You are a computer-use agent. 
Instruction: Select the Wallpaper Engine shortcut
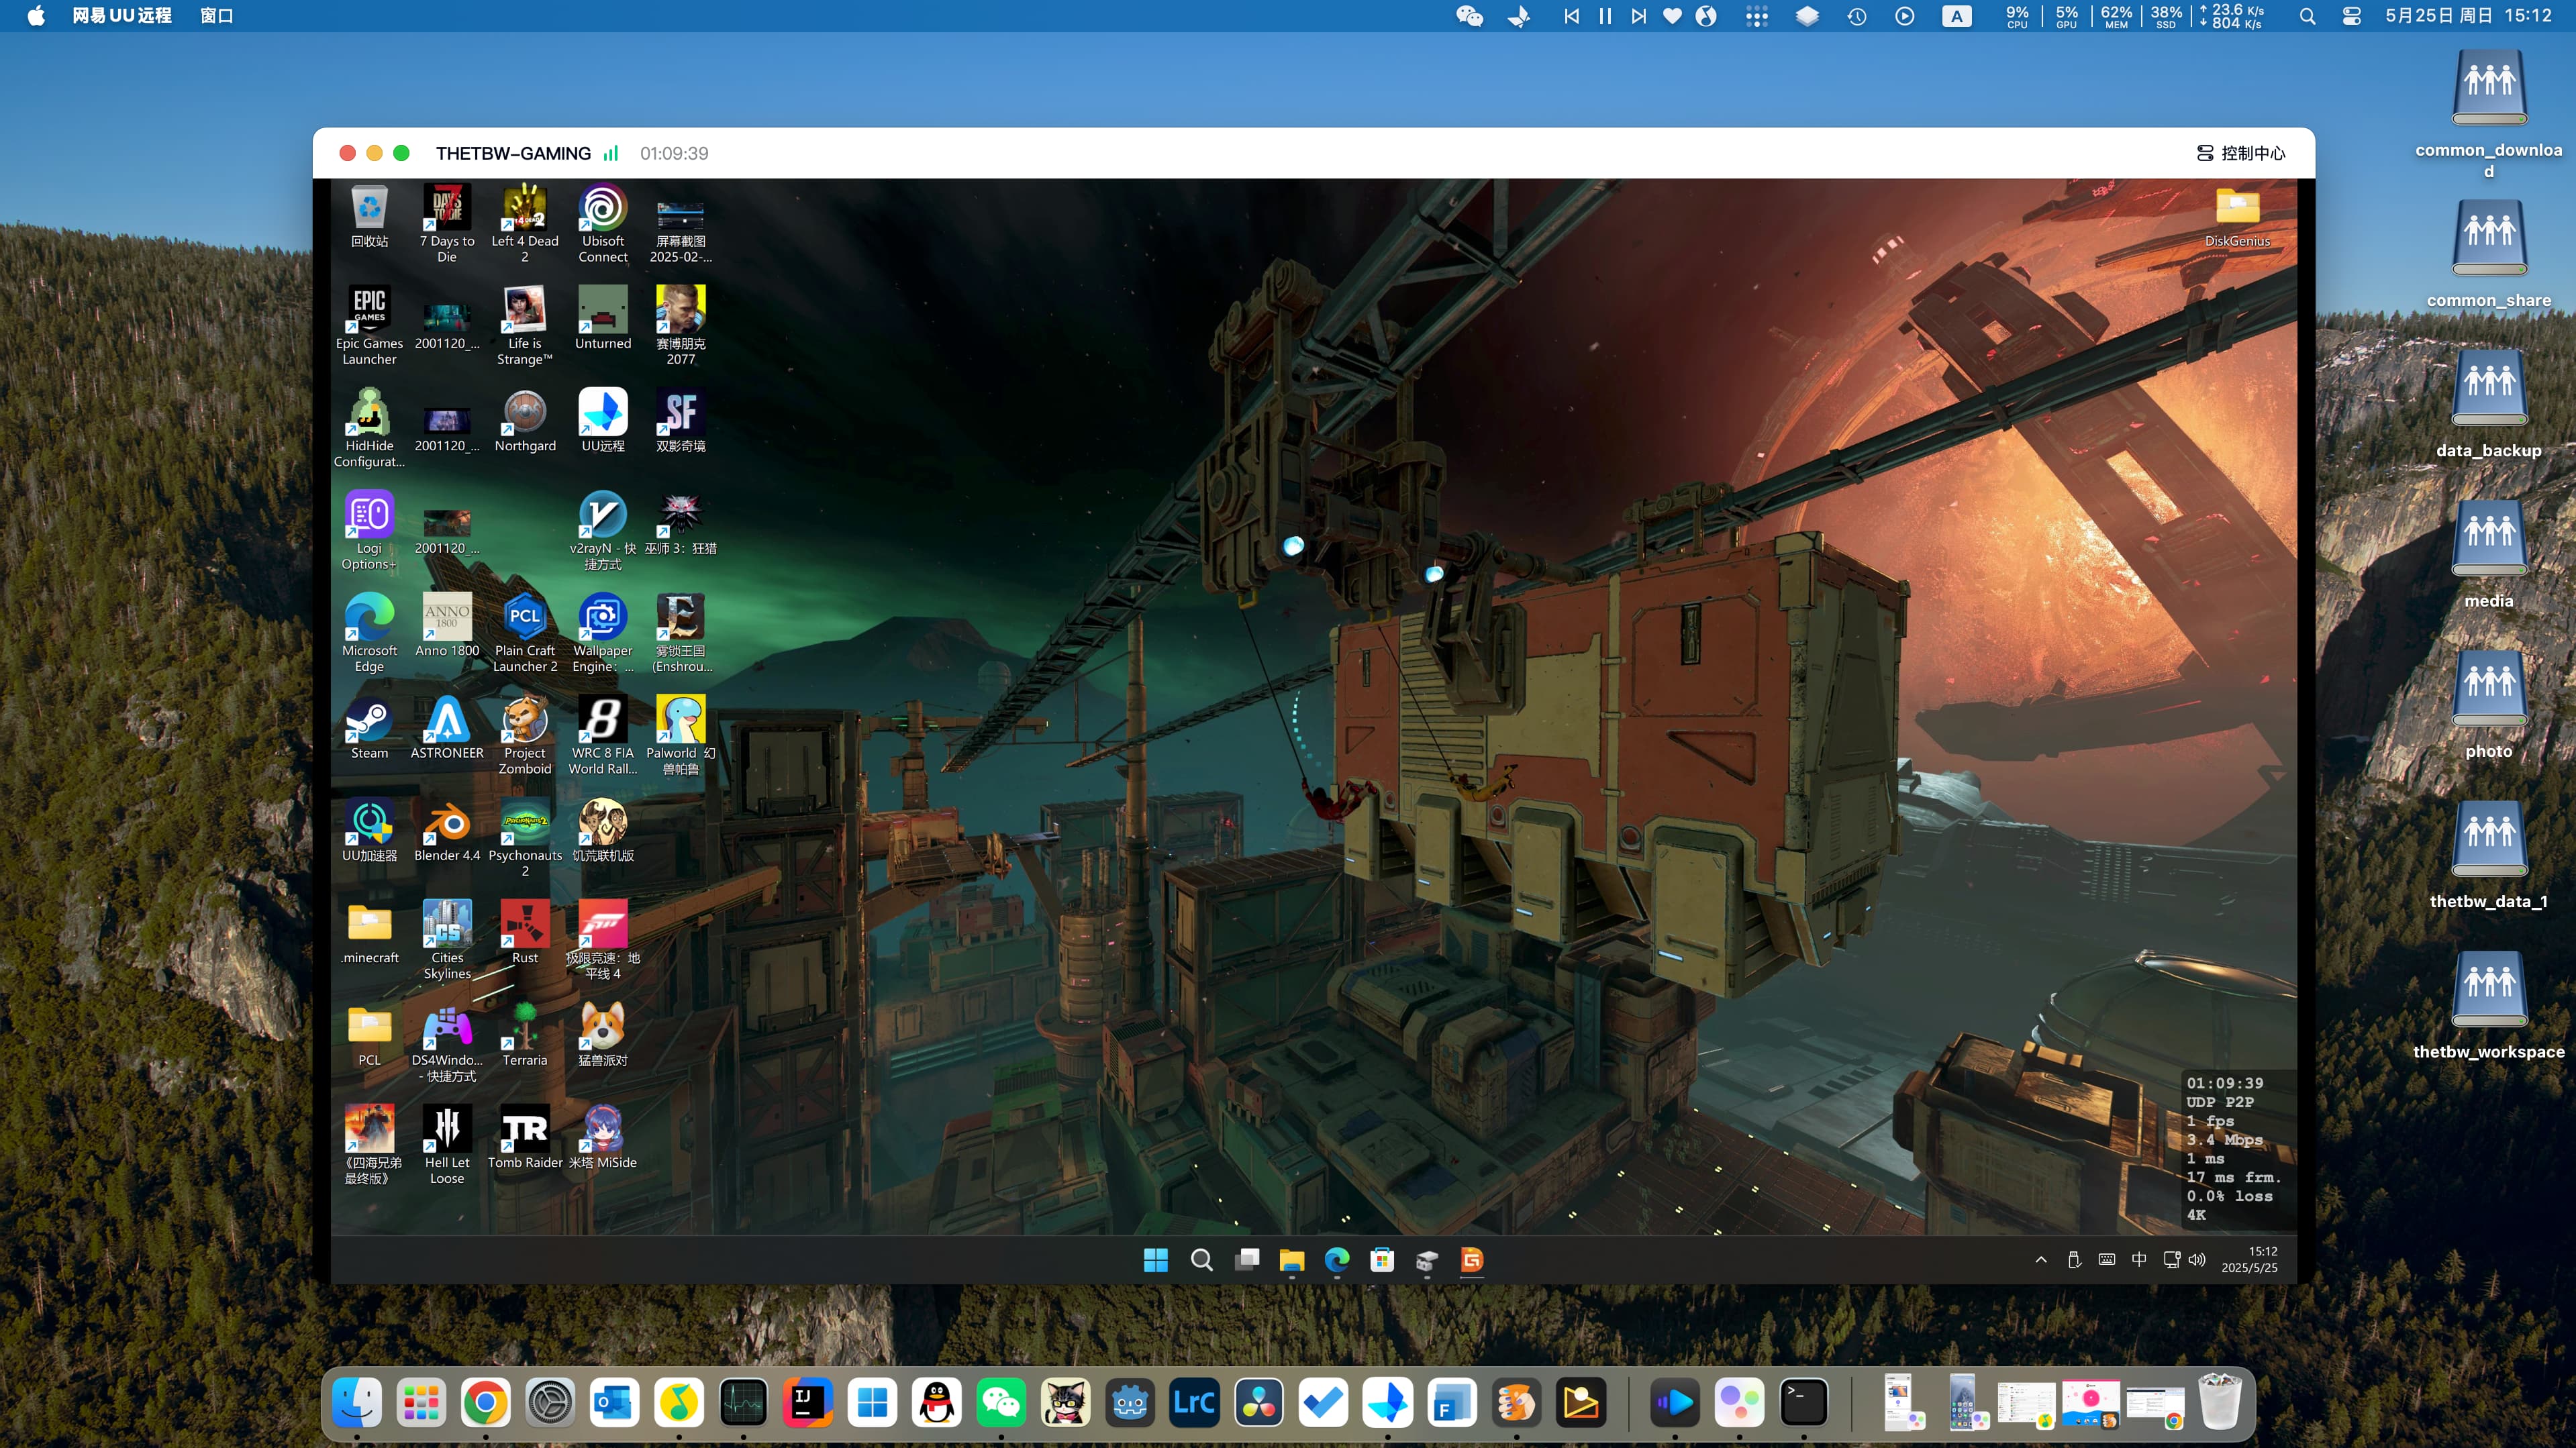tap(603, 633)
